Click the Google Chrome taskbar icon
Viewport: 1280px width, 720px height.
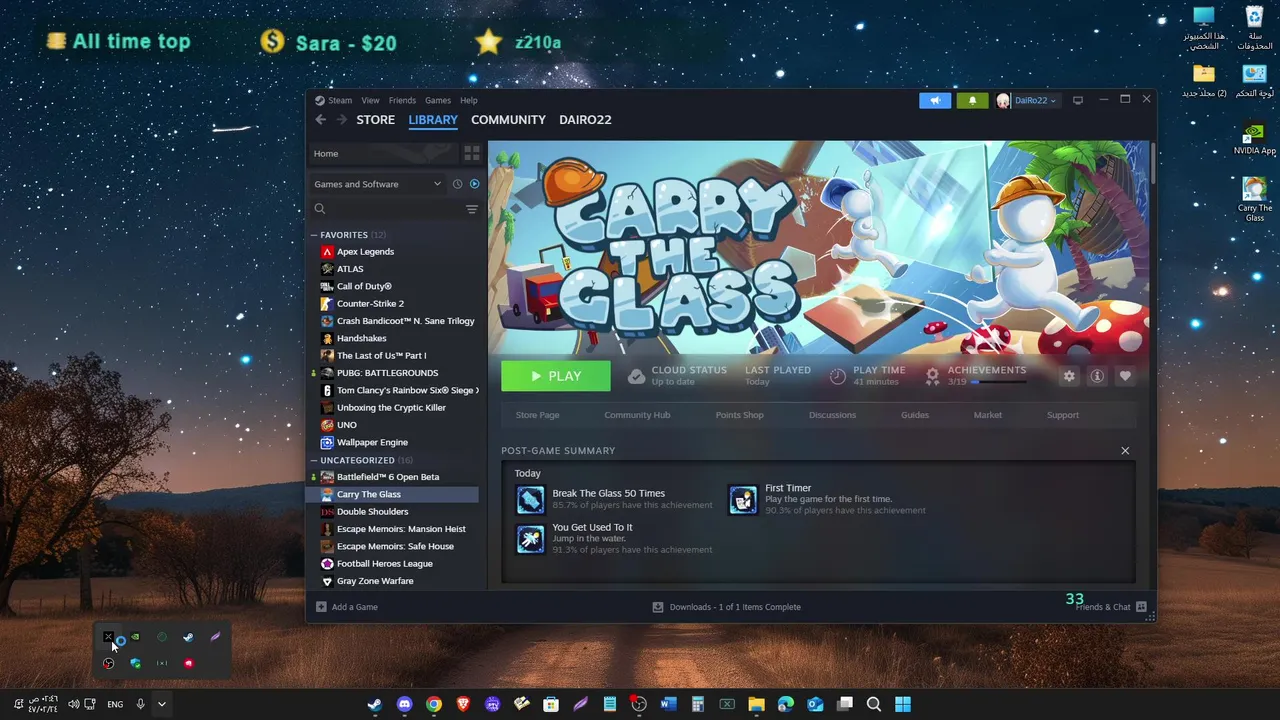coord(433,704)
